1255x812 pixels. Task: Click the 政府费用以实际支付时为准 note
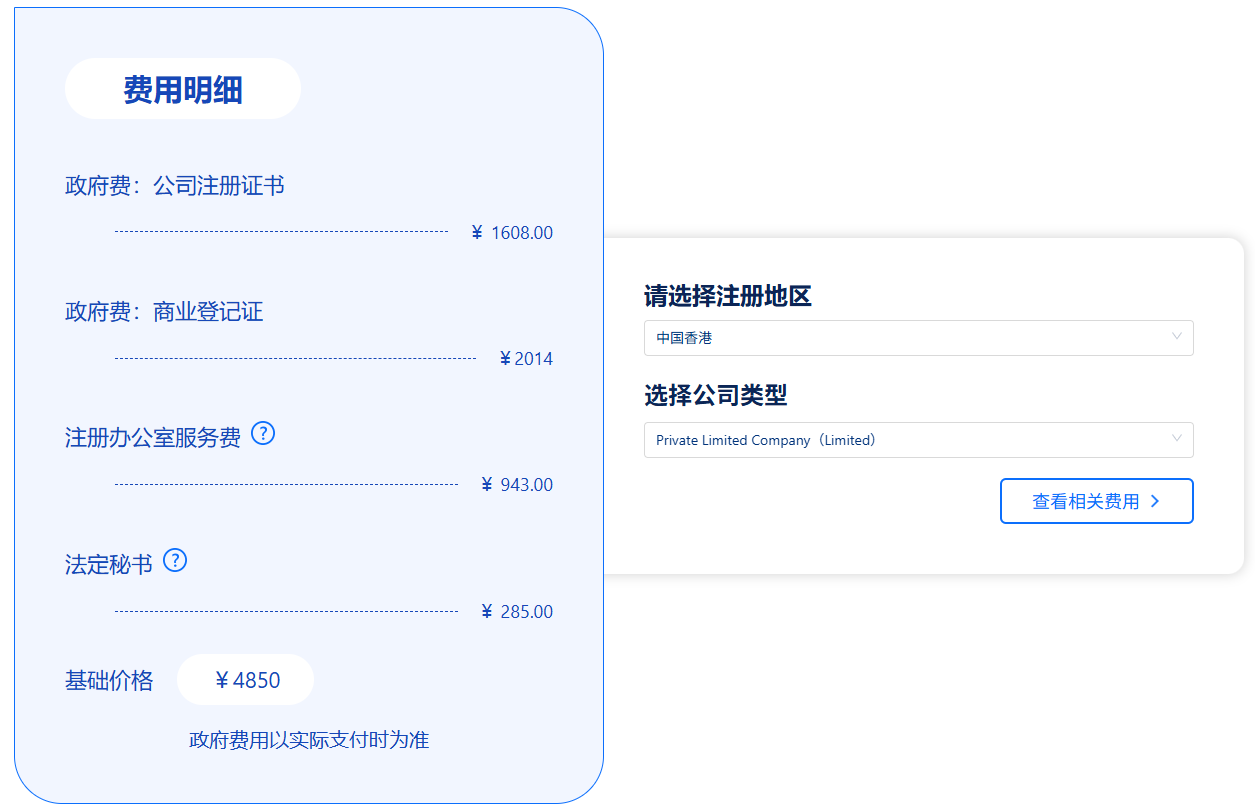[x=309, y=740]
